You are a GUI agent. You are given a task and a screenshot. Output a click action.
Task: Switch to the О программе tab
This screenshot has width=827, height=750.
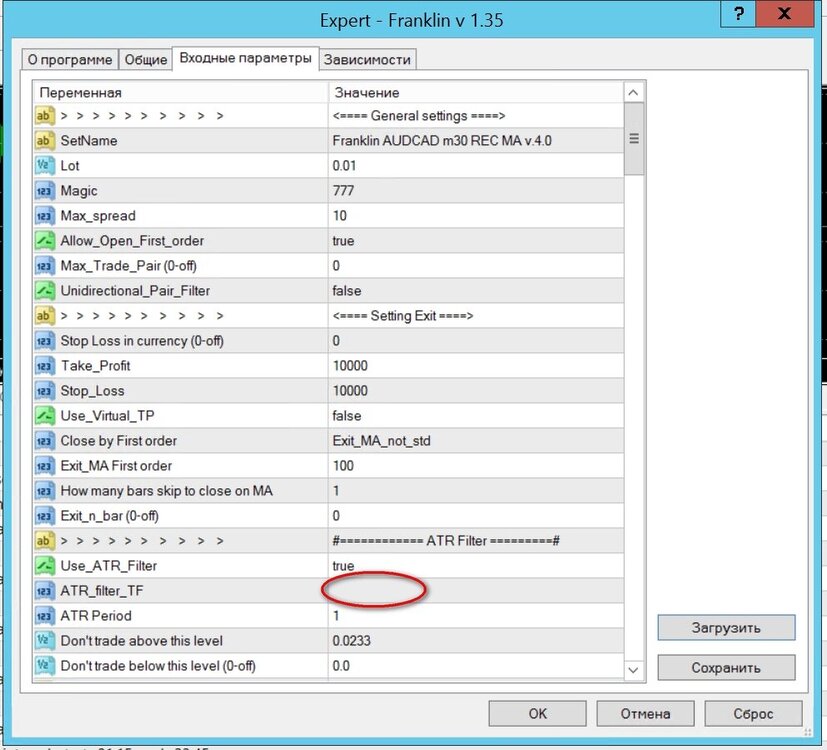click(70, 60)
